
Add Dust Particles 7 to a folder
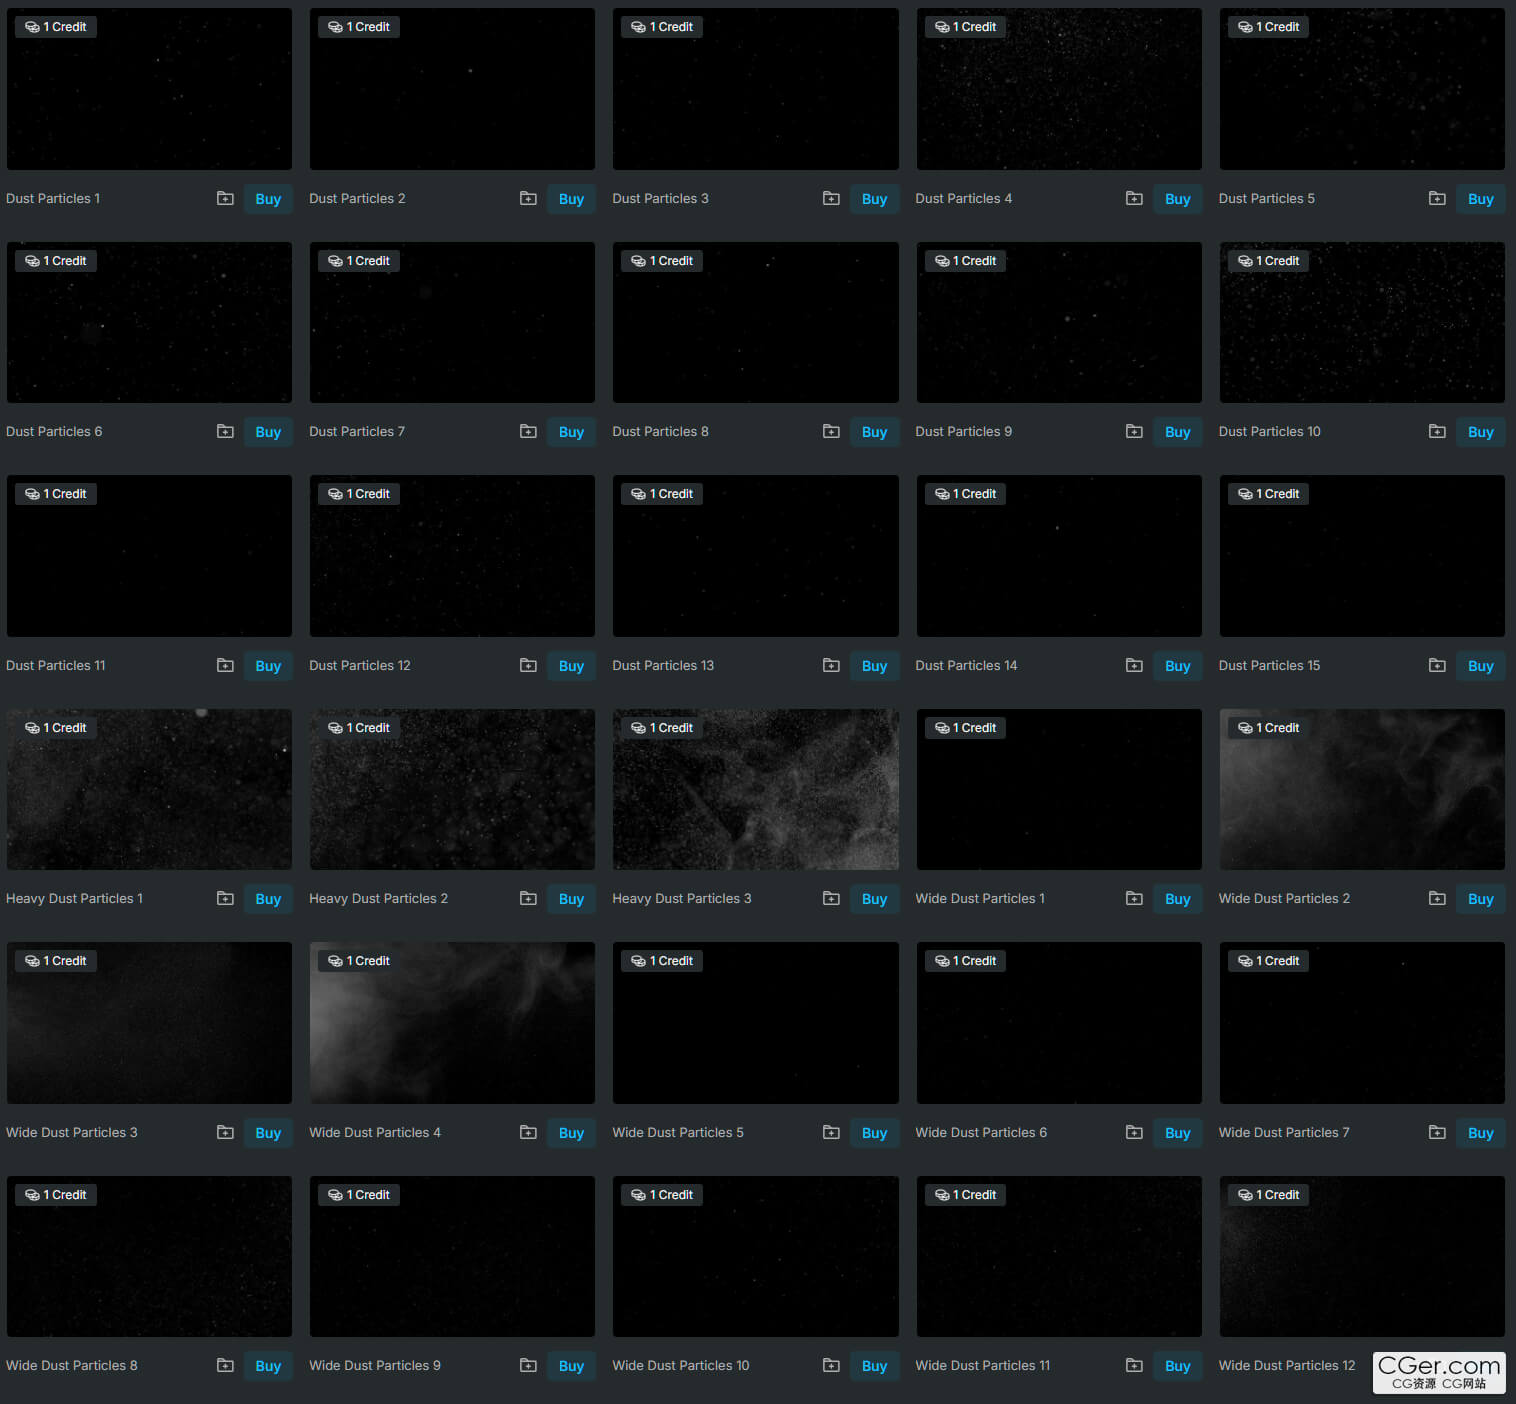click(x=528, y=431)
